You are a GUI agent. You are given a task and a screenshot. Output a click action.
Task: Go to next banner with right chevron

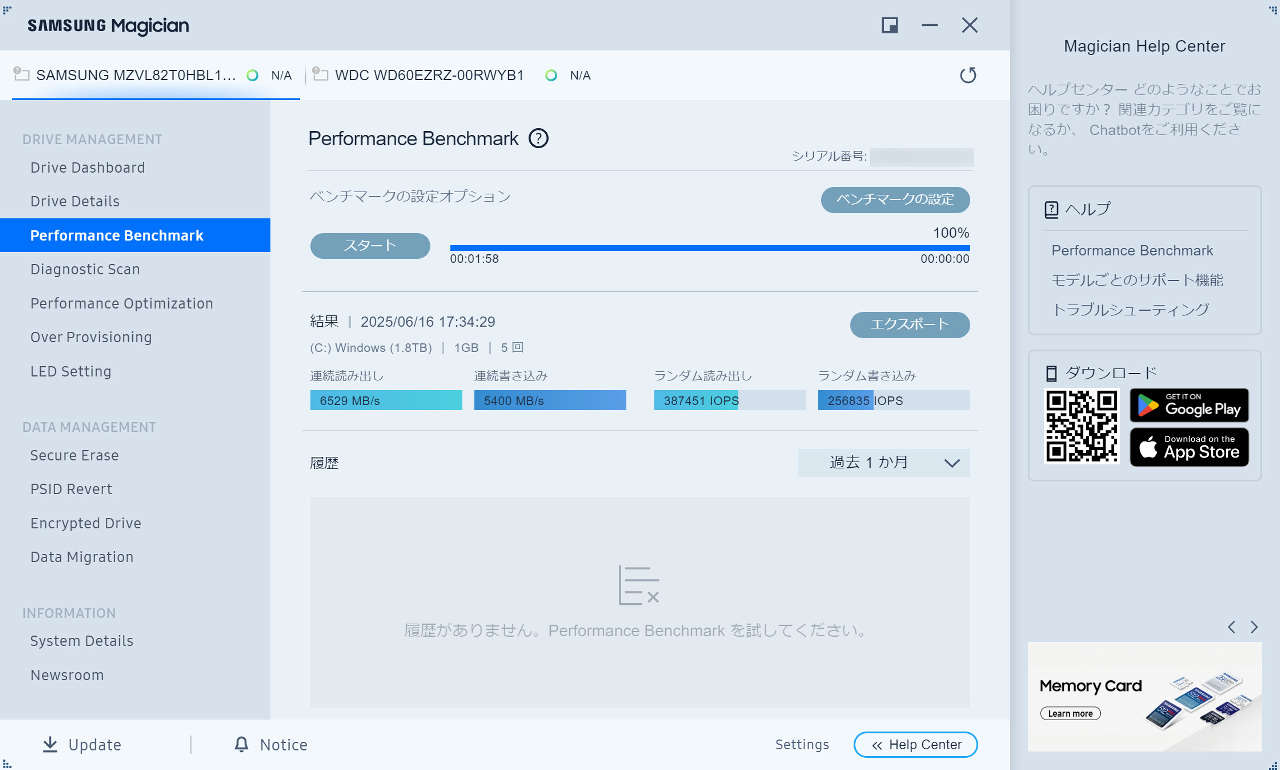[x=1254, y=627]
